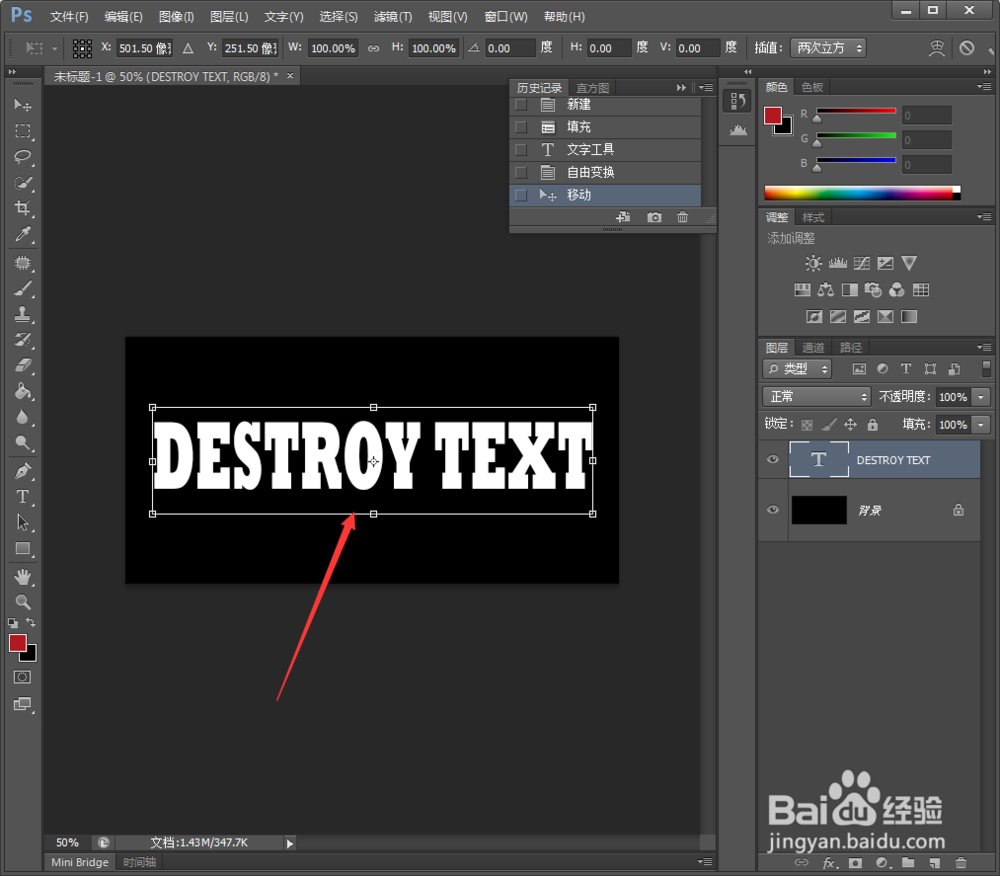Open 时间轴 timeline panel tab
This screenshot has width=1000, height=876.
[x=139, y=862]
